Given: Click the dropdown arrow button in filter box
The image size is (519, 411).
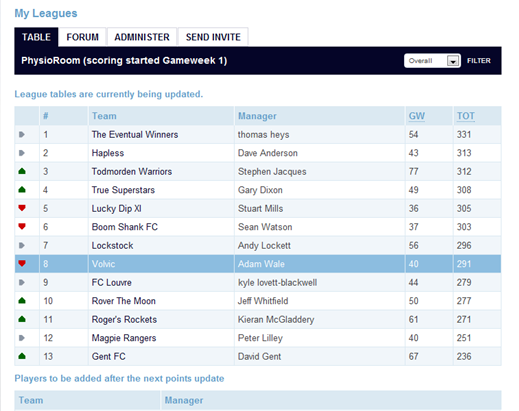Looking at the screenshot, I should point(453,61).
